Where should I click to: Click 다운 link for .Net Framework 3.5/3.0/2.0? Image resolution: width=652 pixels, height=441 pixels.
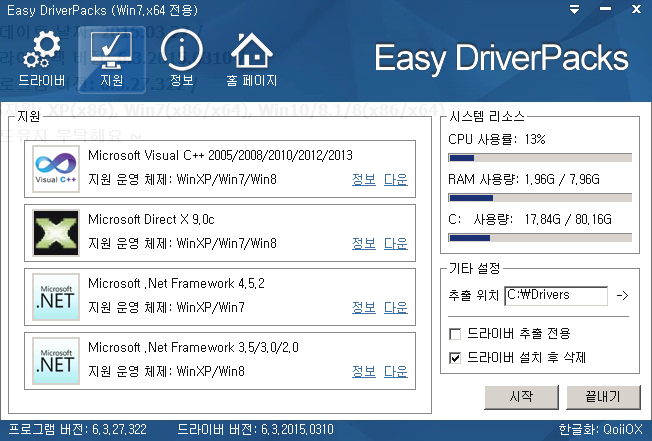click(395, 372)
